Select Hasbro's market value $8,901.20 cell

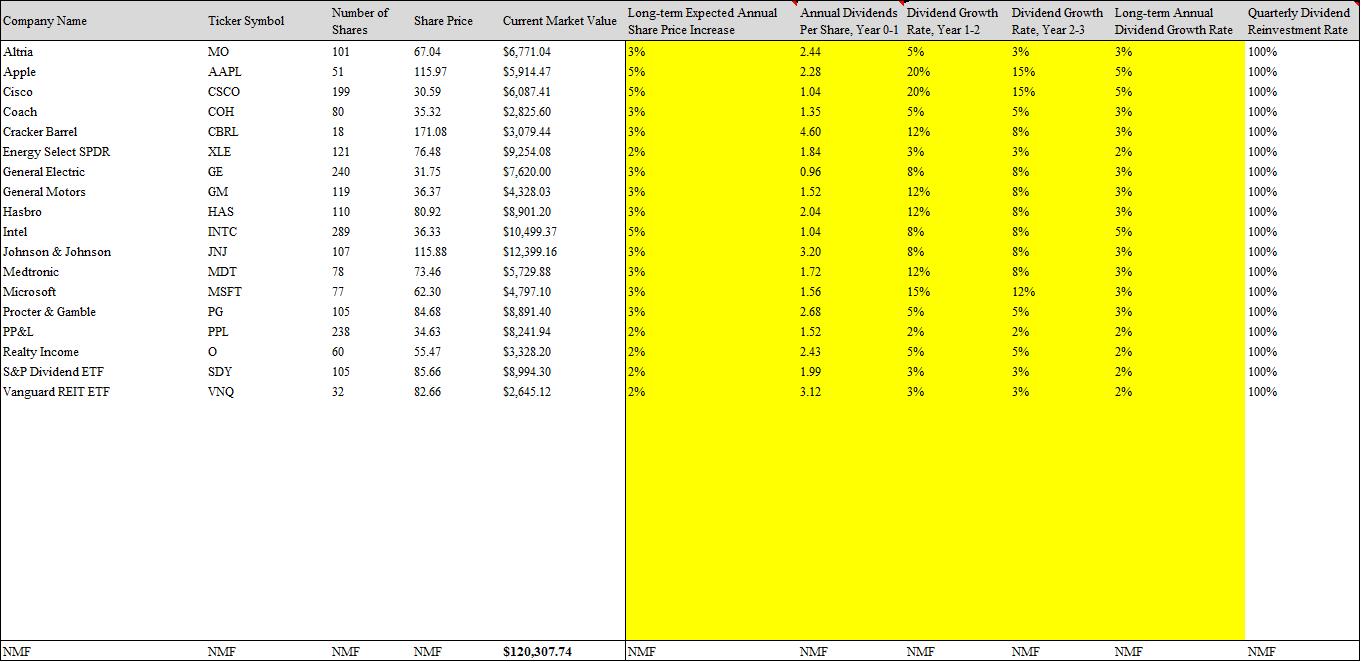pyautogui.click(x=526, y=212)
